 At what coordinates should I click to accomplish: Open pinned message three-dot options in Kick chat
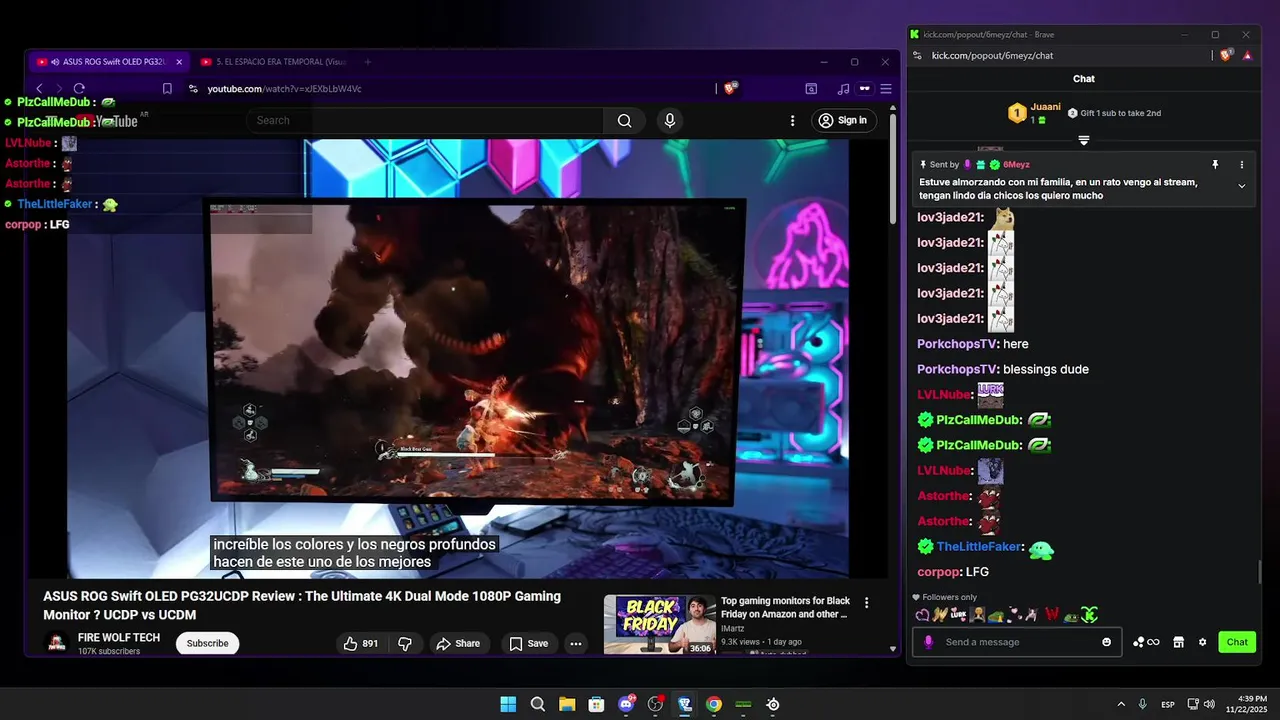click(1242, 164)
